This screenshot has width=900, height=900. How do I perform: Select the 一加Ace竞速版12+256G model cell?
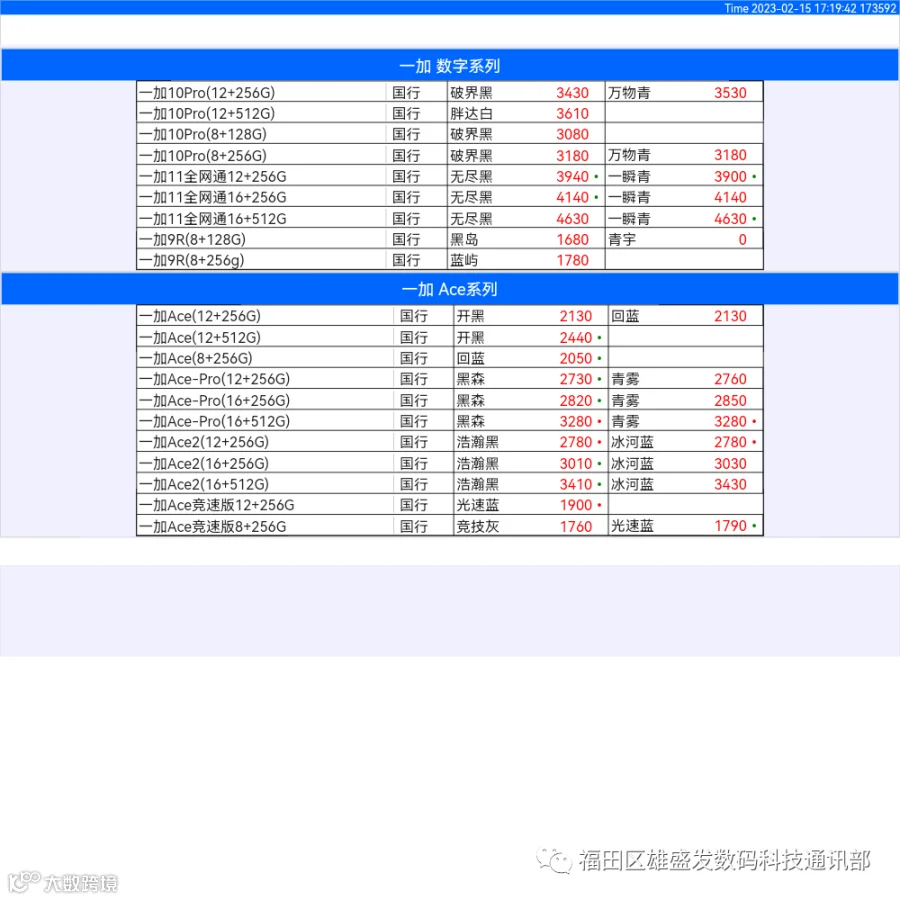[x=265, y=505]
